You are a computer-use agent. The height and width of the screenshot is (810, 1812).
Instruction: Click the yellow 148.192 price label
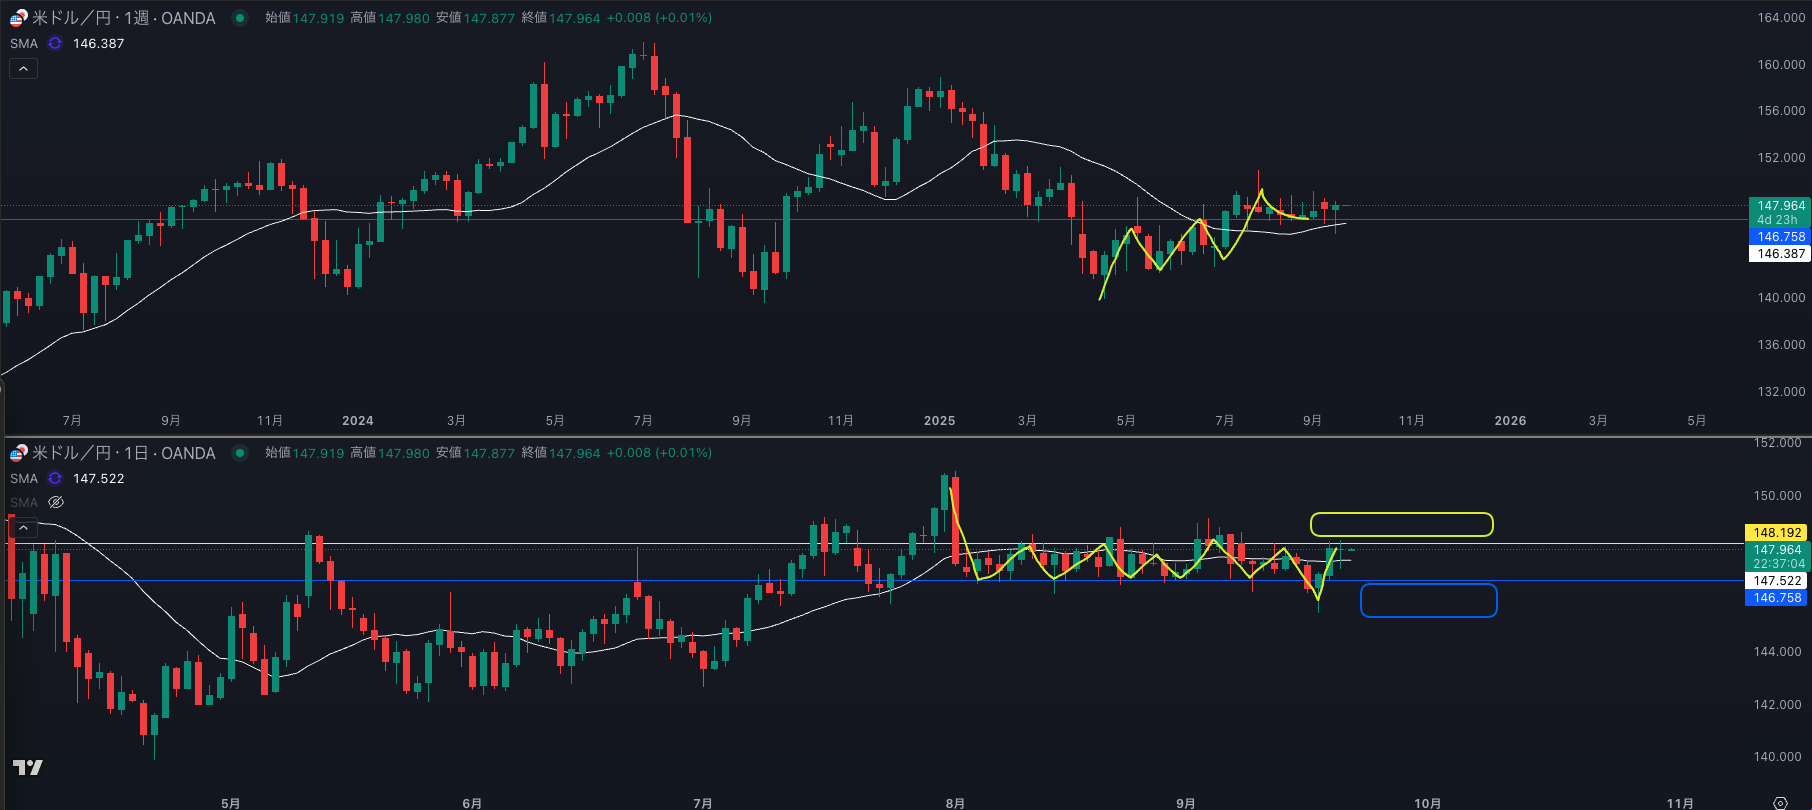point(1777,533)
